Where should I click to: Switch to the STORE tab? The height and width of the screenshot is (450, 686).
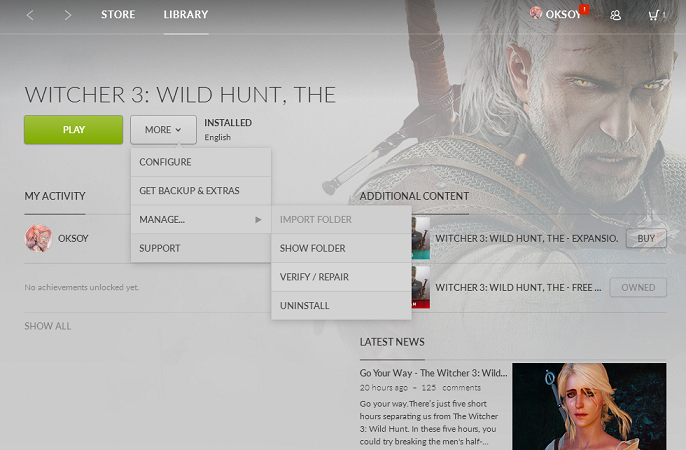click(118, 14)
